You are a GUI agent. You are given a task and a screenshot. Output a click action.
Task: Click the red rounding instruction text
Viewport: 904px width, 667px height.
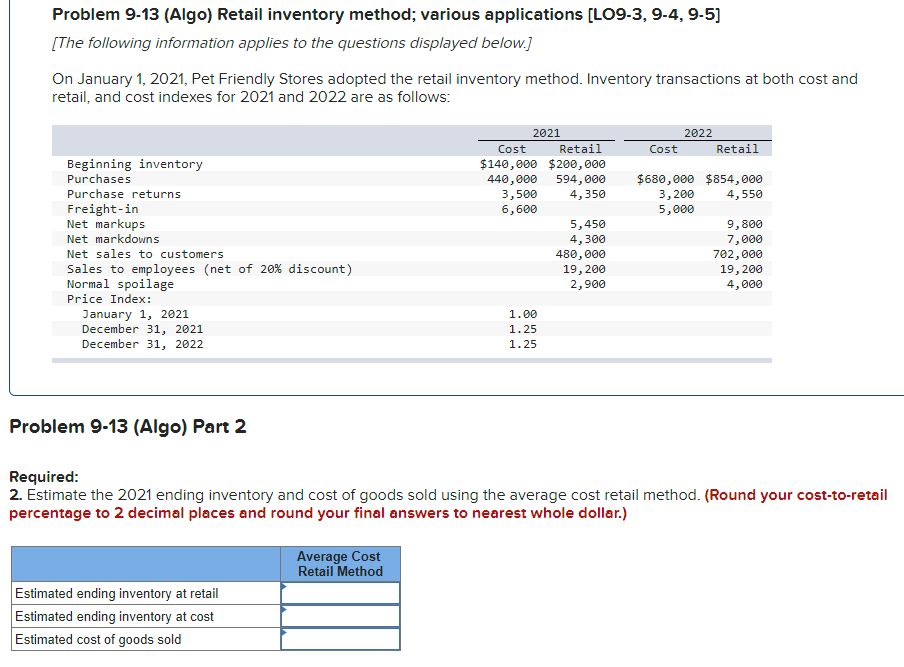(448, 504)
